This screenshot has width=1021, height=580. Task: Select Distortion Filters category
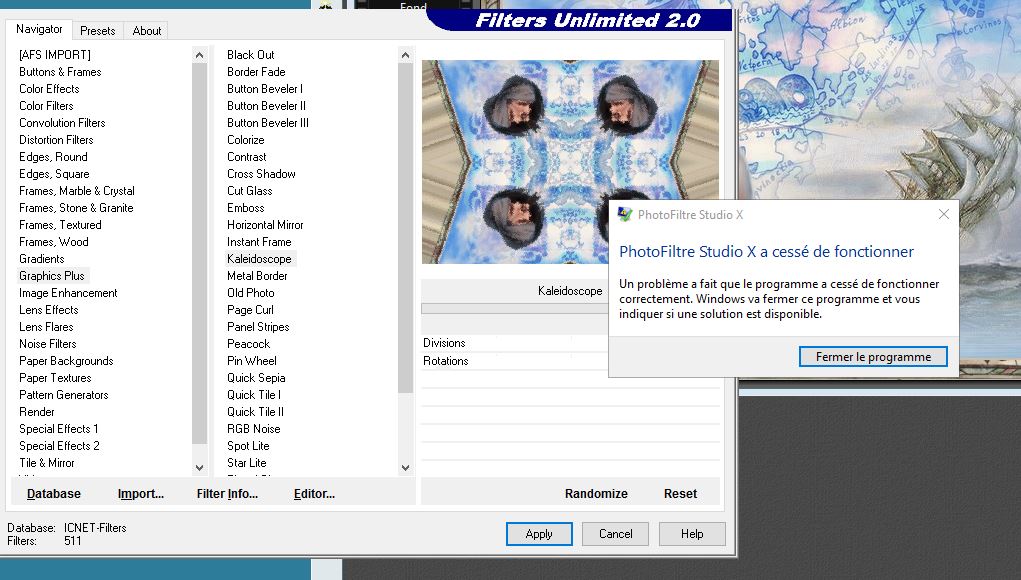(56, 139)
